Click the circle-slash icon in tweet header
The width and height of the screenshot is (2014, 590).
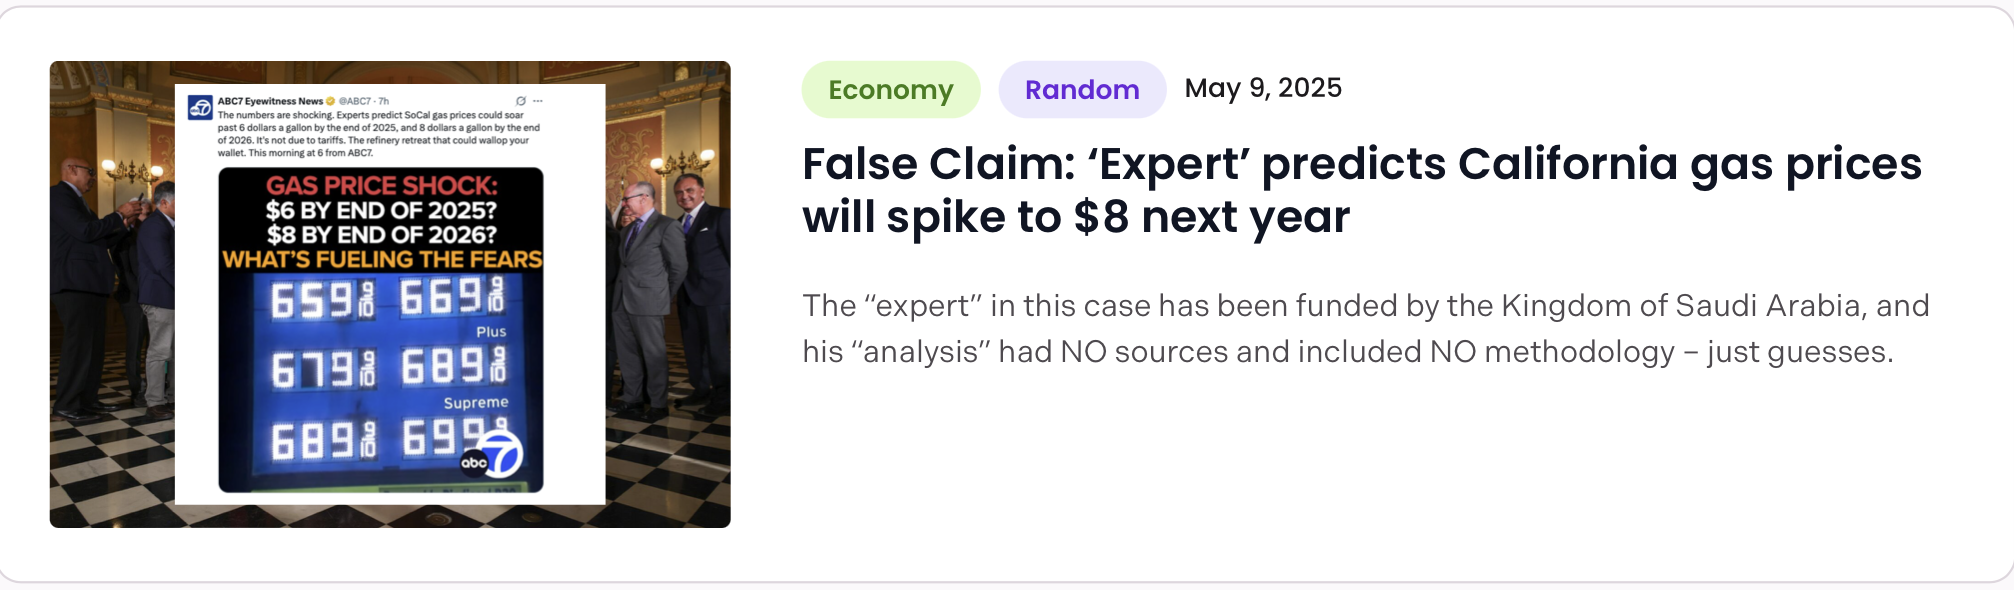pyautogui.click(x=520, y=101)
